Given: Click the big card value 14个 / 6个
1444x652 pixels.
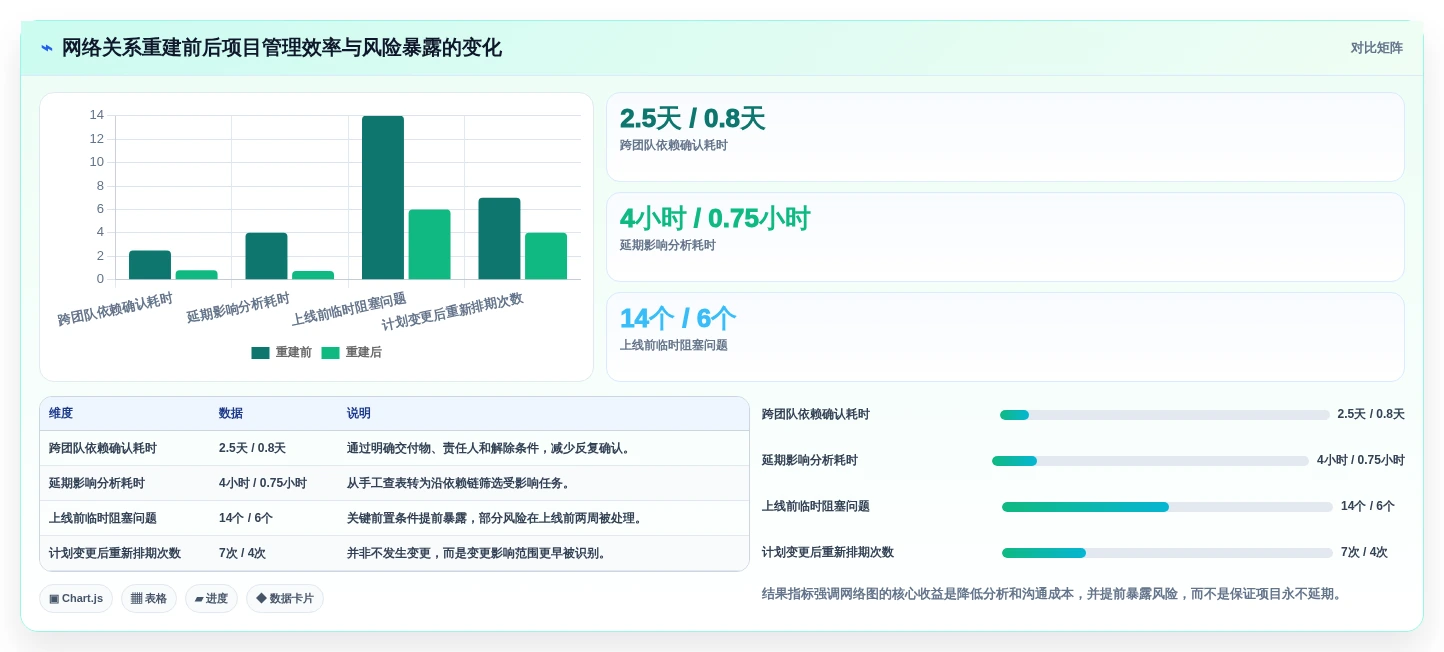Looking at the screenshot, I should click(677, 319).
